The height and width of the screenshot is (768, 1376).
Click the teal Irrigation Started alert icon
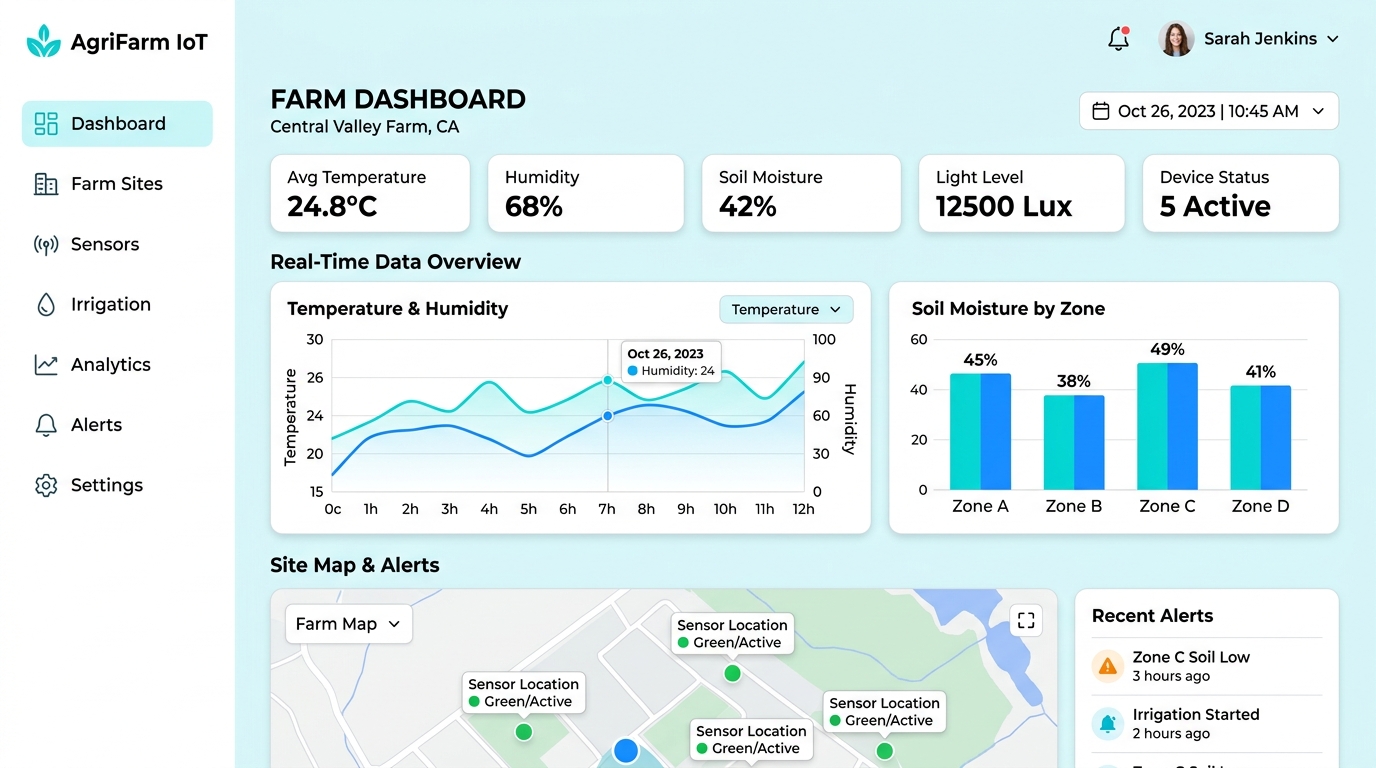click(1107, 724)
